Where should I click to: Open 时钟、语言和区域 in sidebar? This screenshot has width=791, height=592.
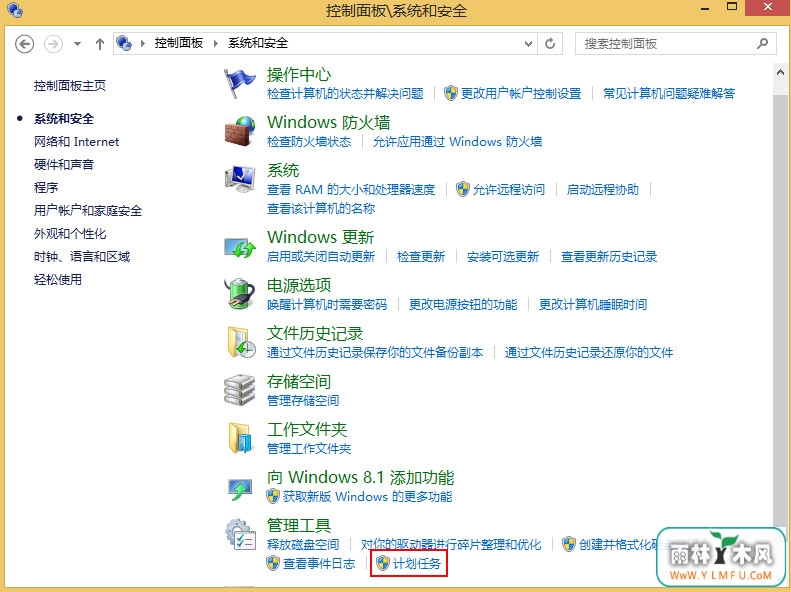[82, 257]
